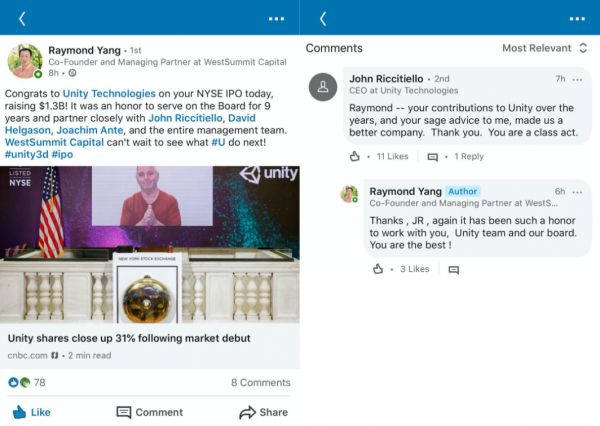Image resolution: width=600 pixels, height=426 pixels.
Task: Open the comments panel three-dot menu
Action: [577, 18]
